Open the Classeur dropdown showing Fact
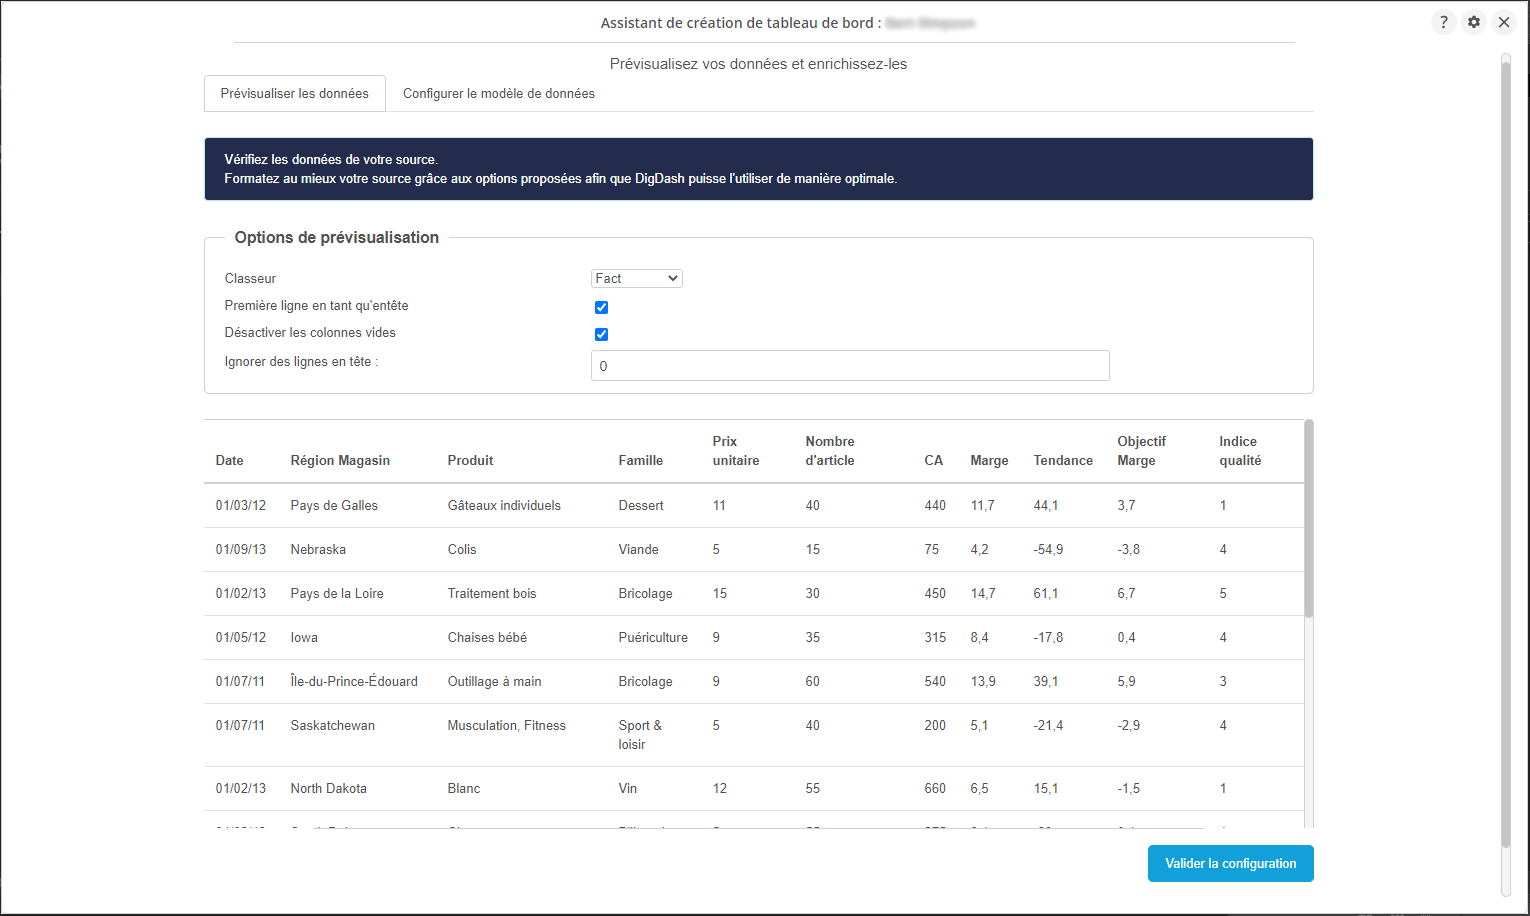Screen dimensions: 1530x916 pyautogui.click(x=637, y=278)
